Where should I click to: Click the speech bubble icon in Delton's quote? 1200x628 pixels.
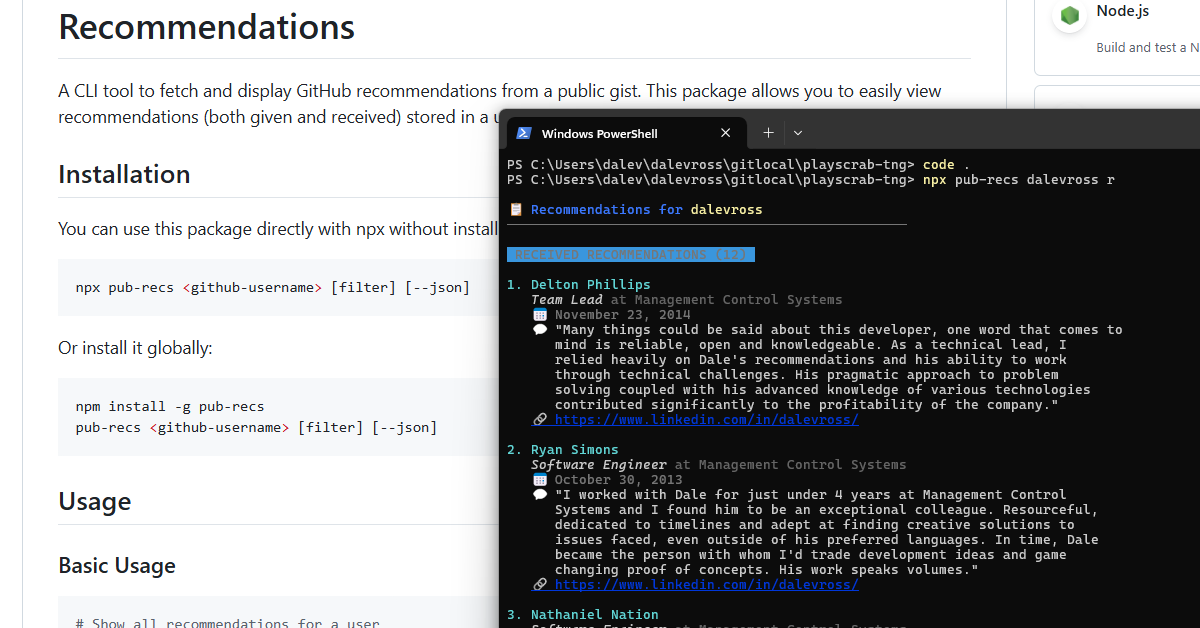coord(540,330)
